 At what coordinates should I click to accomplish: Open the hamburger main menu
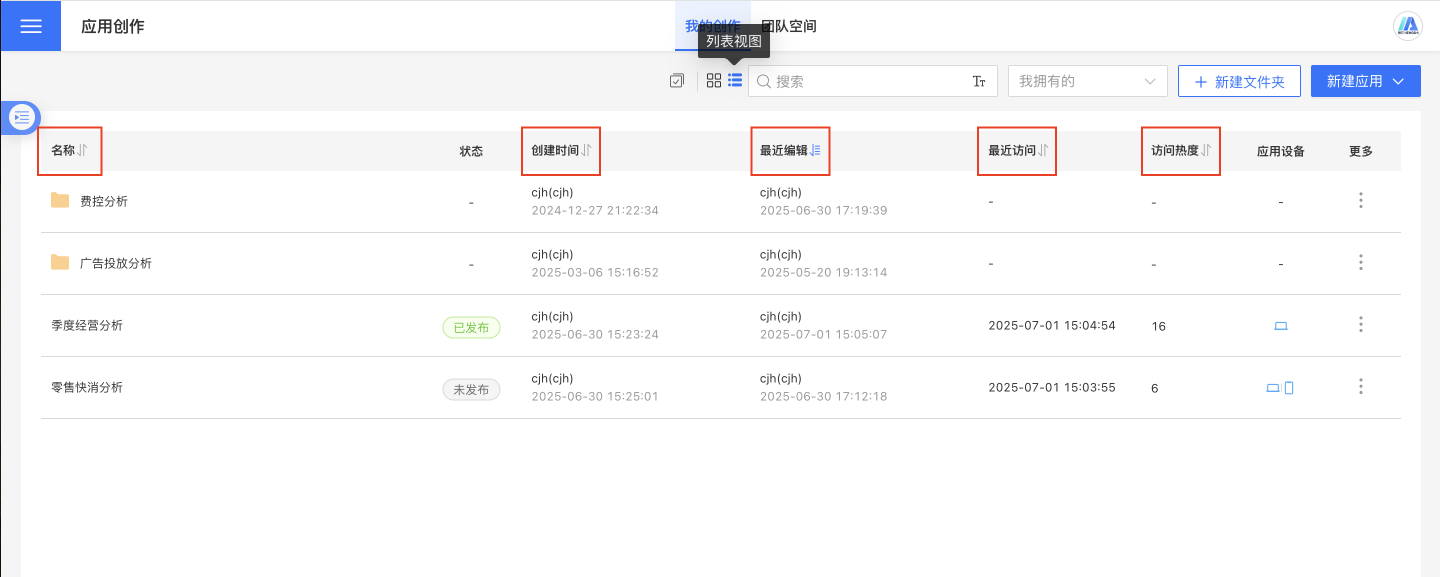pyautogui.click(x=30, y=26)
